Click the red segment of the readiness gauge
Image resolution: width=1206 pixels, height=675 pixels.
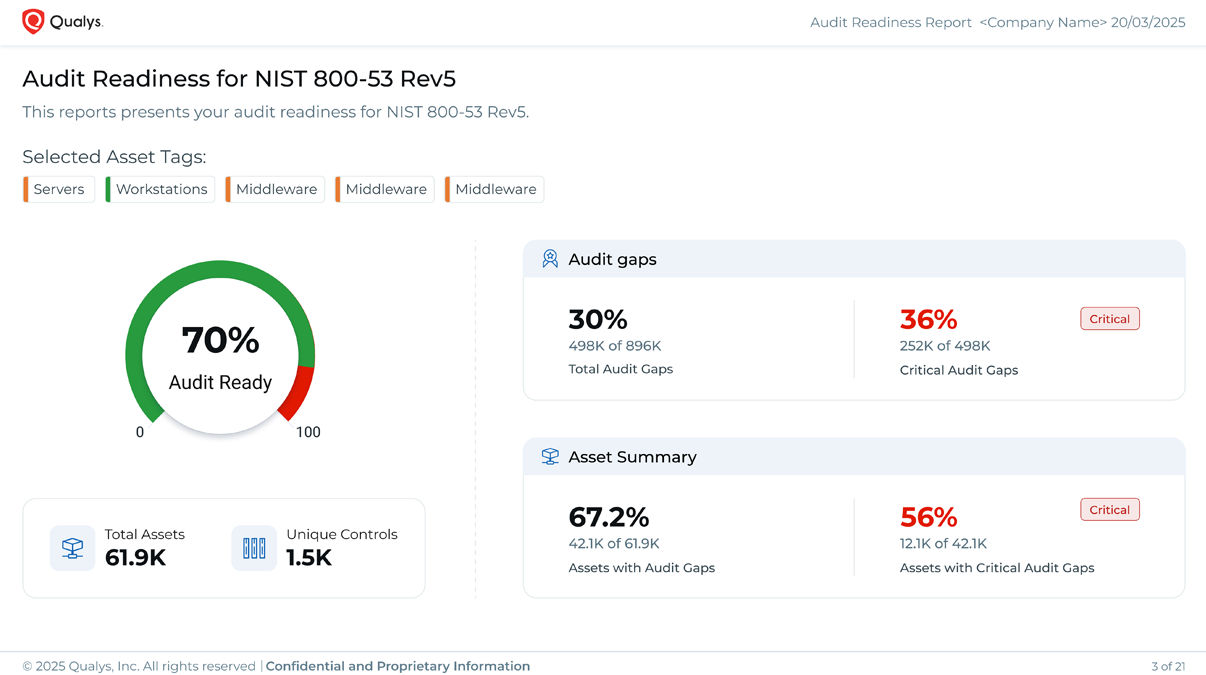coord(297,393)
